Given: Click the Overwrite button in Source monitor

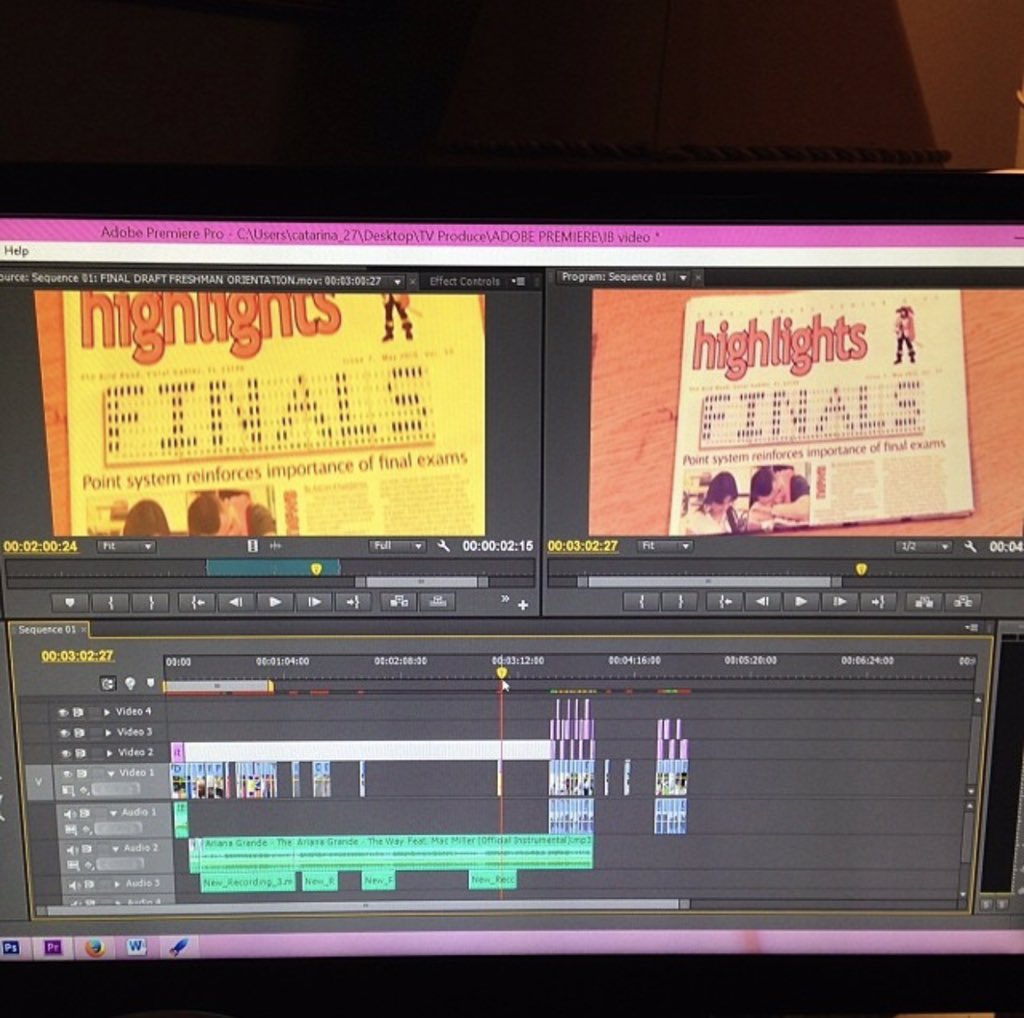Looking at the screenshot, I should point(438,601).
